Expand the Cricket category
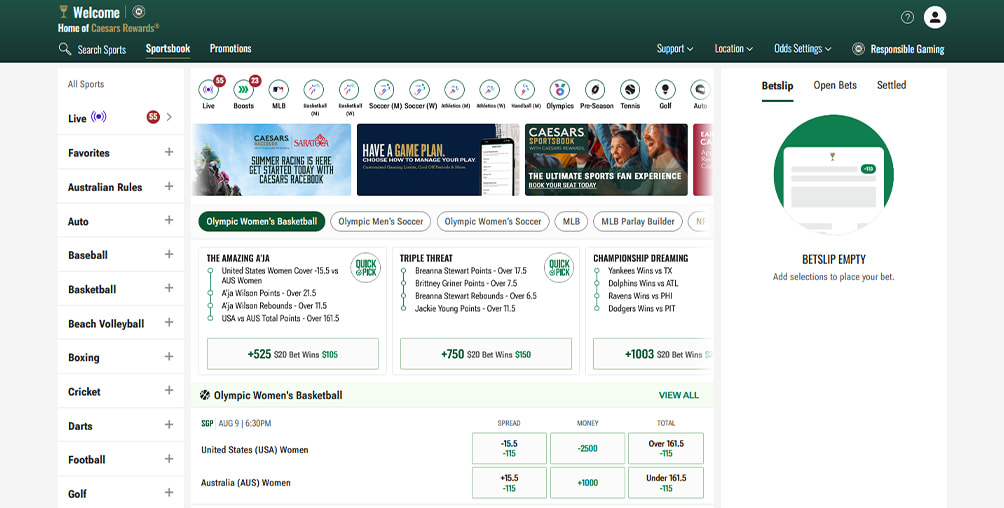Viewport: 1004px width, 508px height. click(169, 391)
